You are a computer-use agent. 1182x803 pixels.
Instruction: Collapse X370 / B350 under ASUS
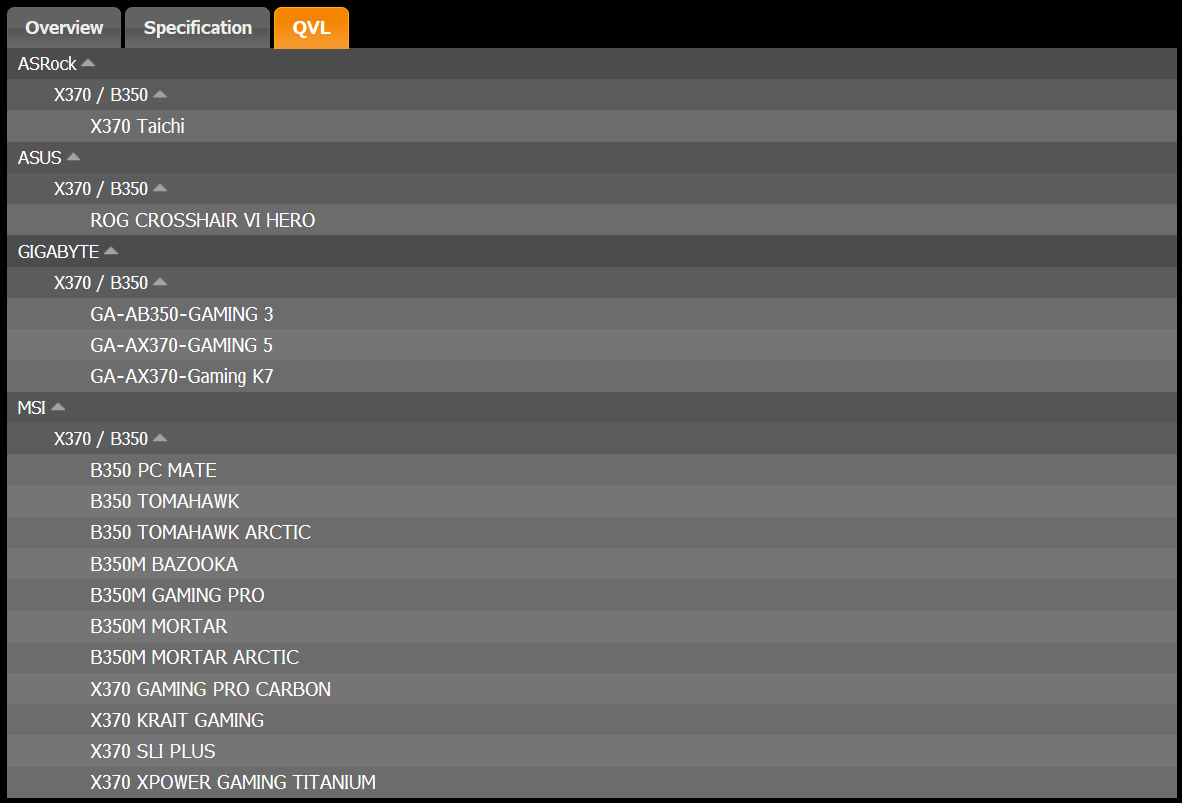pos(592,188)
